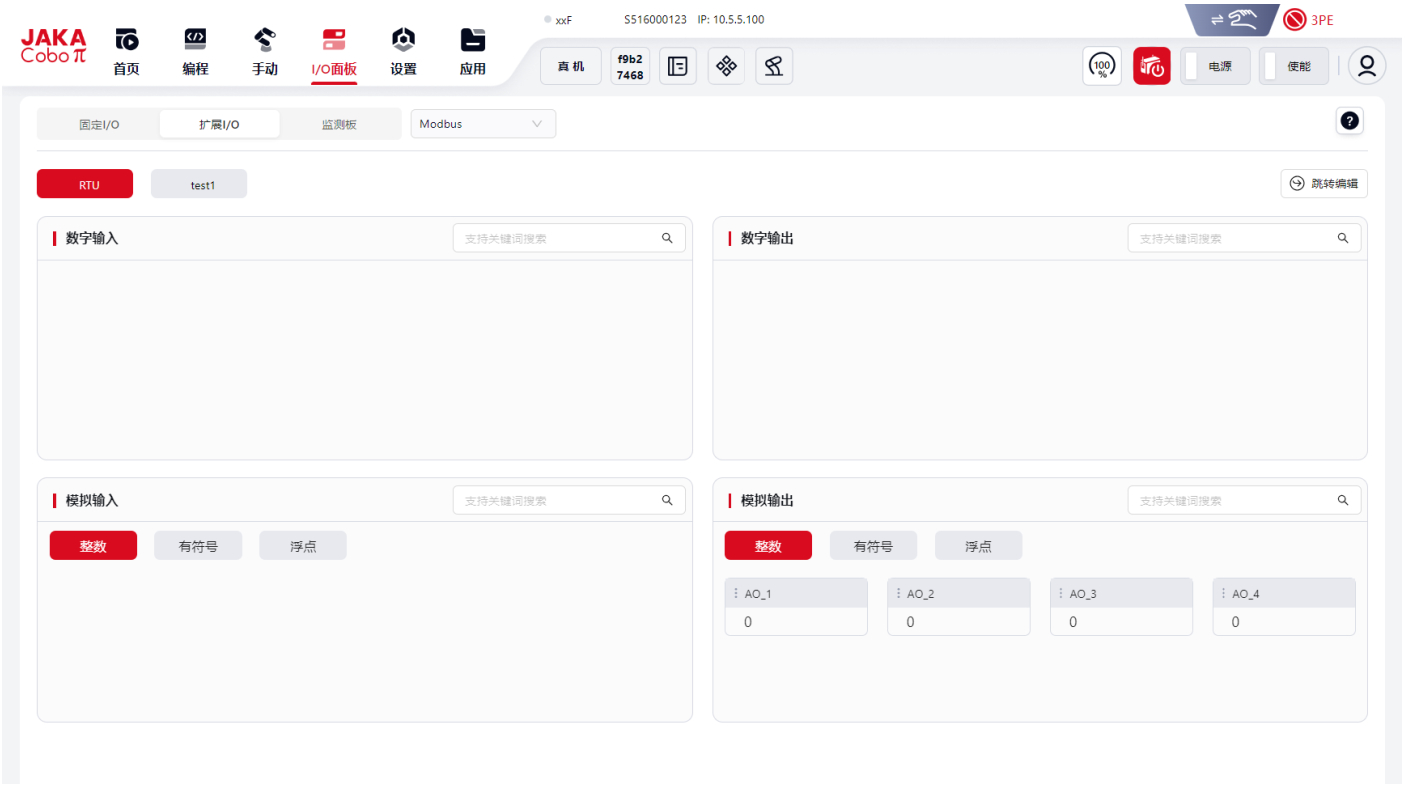Screen dimensions: 1409x803
Task: Select the test1 device button
Action: click(199, 185)
